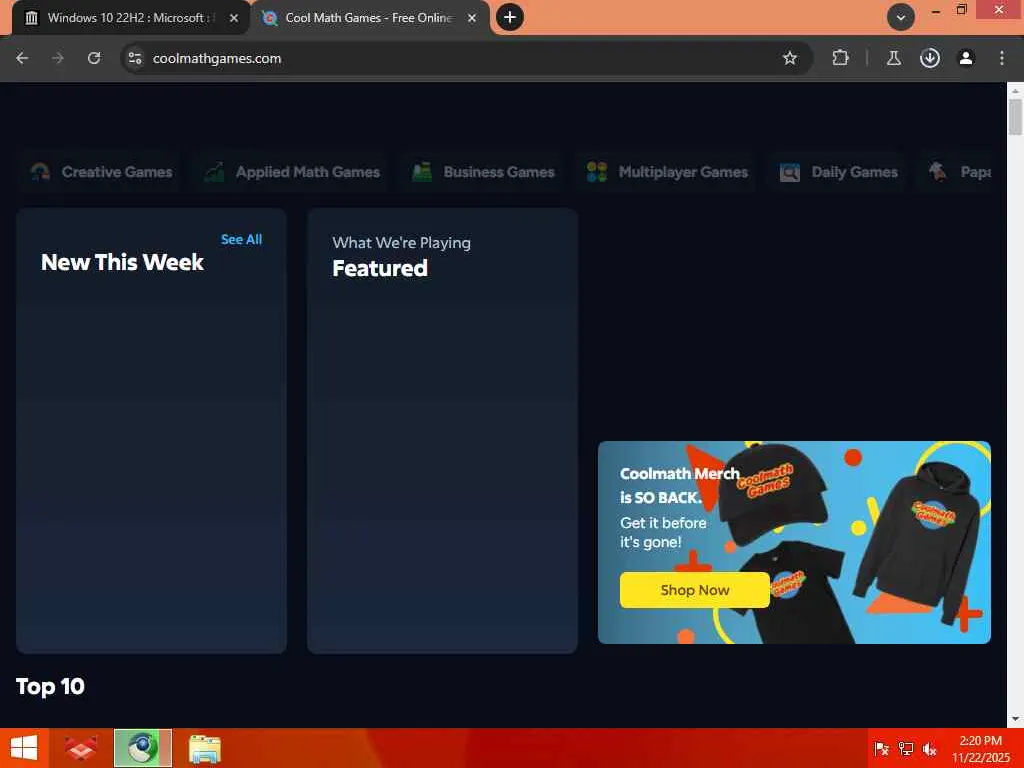Click the browser forward arrow
1024x768 pixels.
click(58, 58)
